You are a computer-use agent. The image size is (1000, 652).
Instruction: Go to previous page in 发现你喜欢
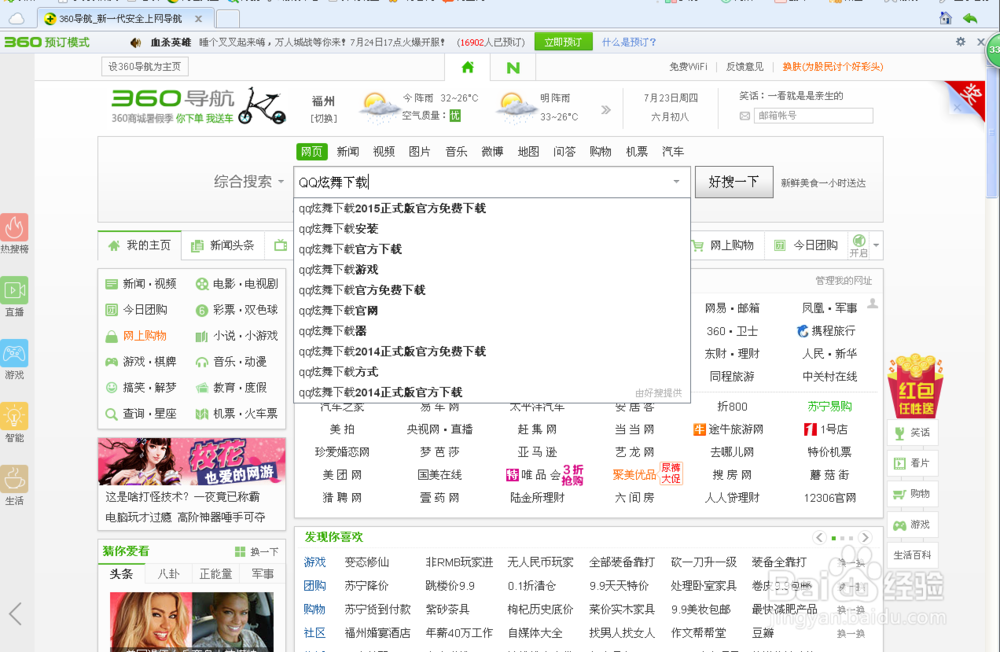820,537
